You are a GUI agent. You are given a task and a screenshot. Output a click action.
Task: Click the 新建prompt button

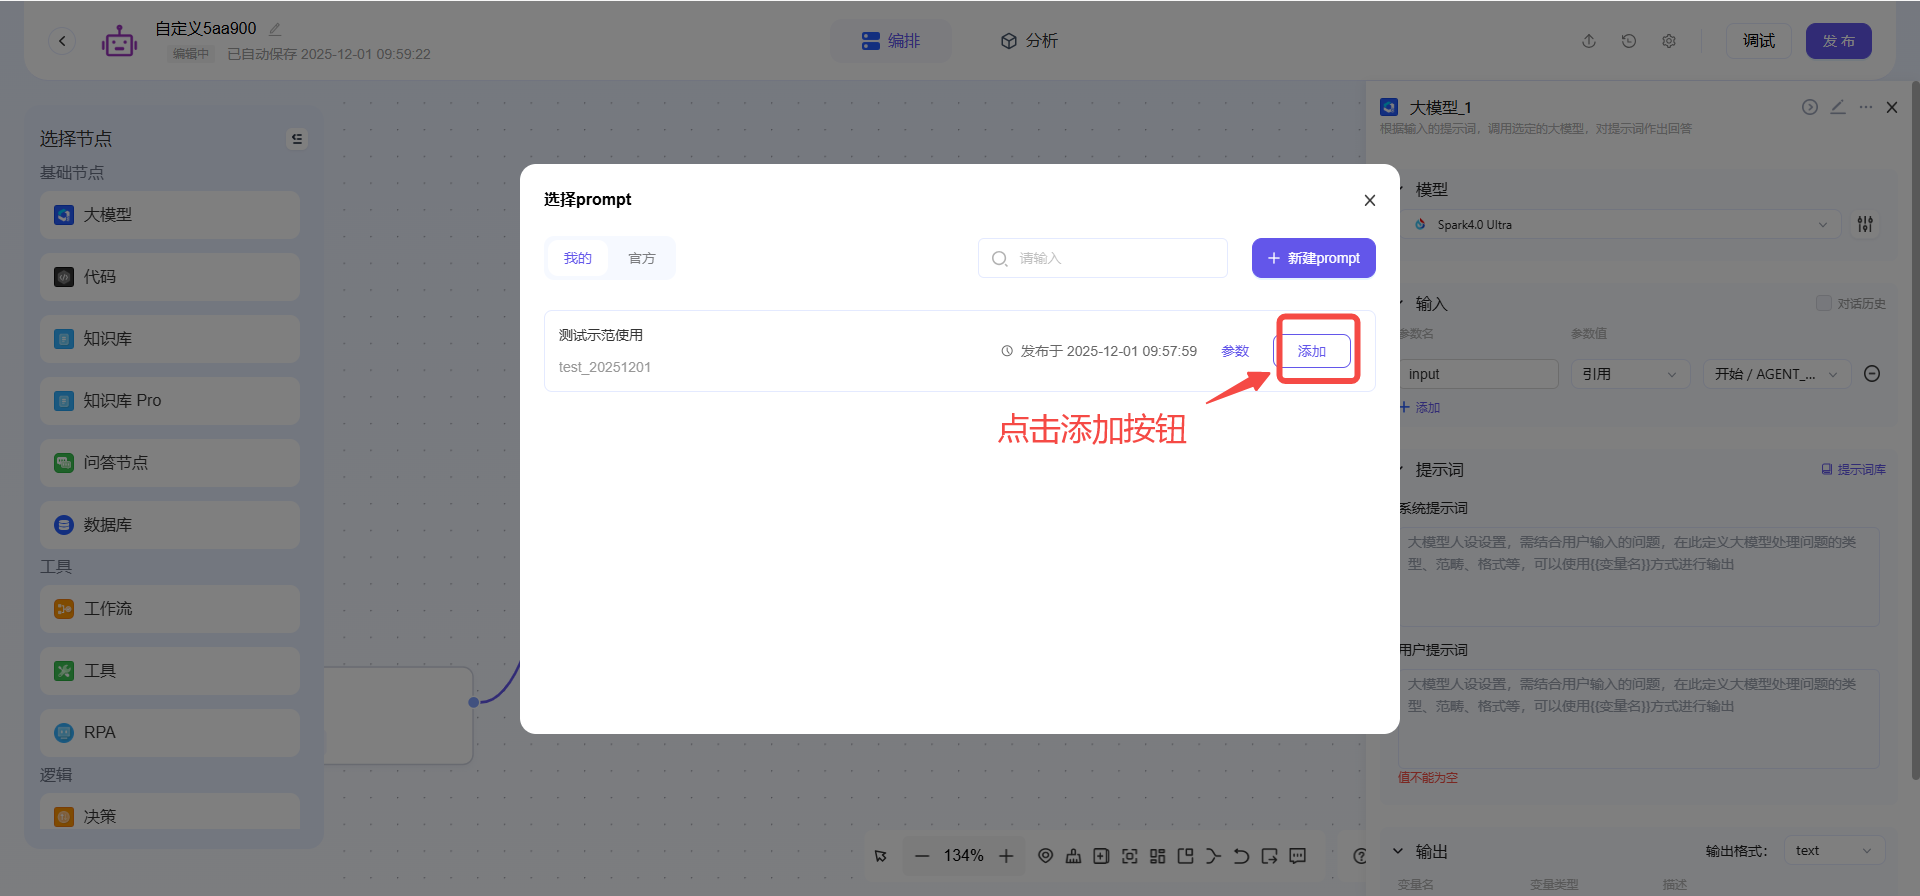(x=1313, y=258)
